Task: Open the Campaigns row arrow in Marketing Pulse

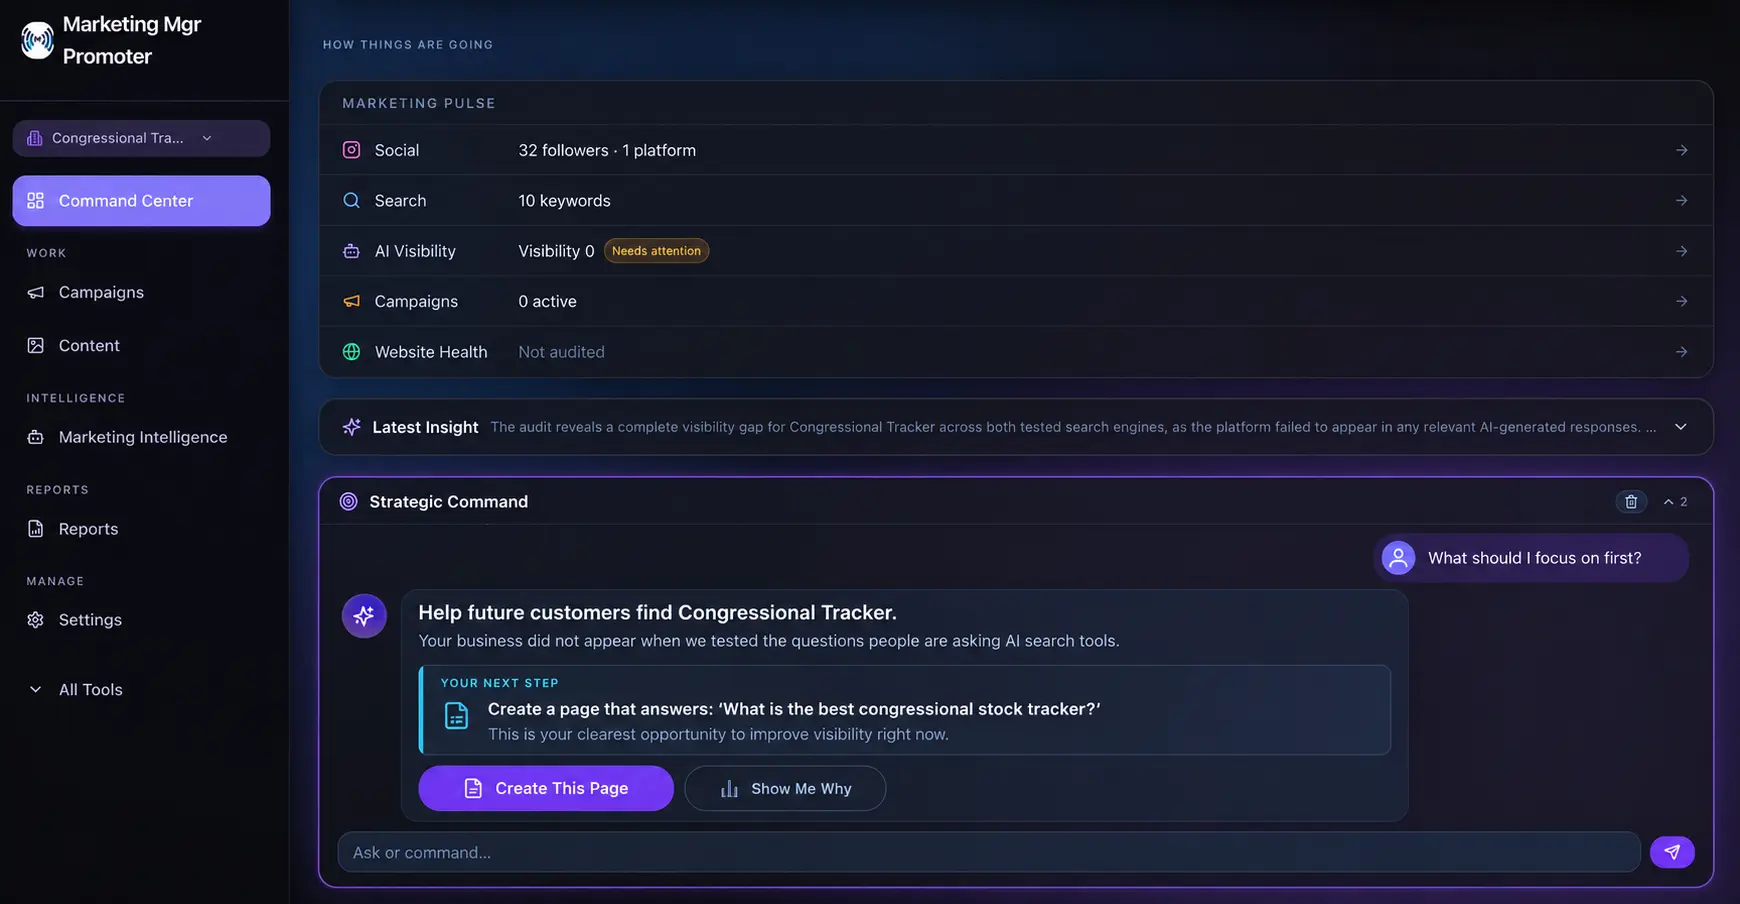Action: point(1681,301)
